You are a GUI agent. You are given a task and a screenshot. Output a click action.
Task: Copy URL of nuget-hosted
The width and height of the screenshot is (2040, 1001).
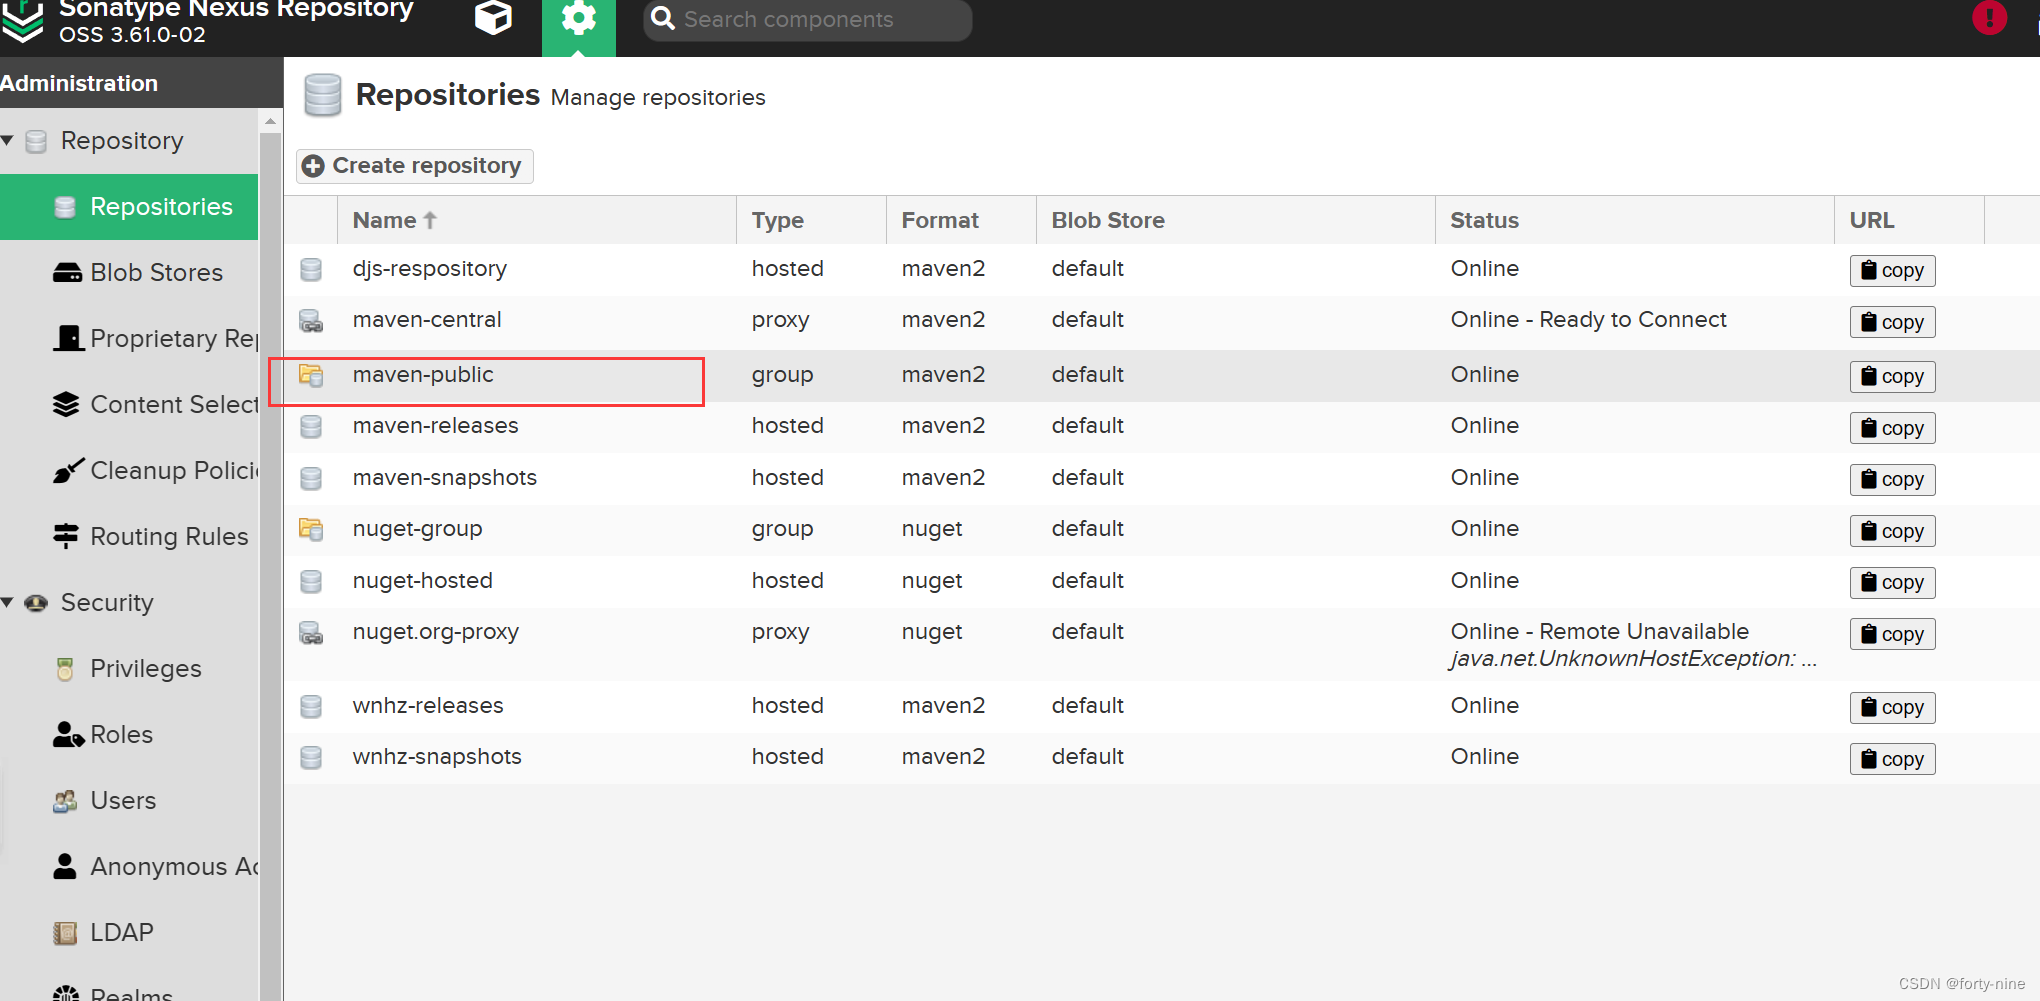(x=1892, y=583)
